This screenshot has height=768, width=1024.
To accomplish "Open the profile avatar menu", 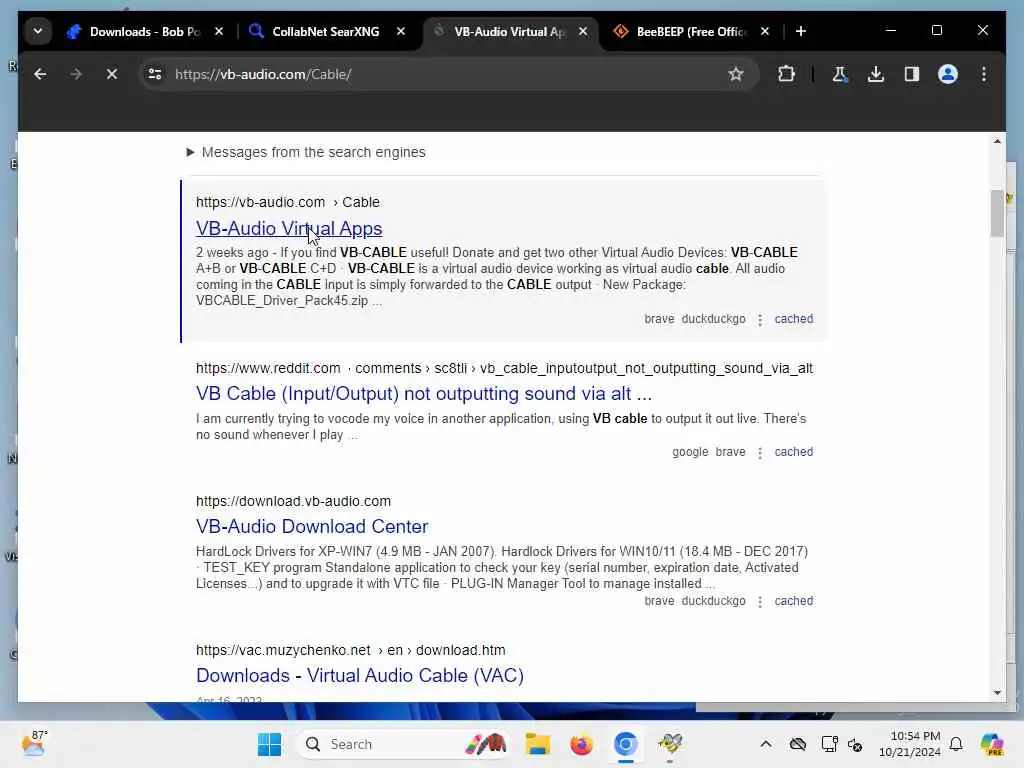I will [948, 74].
